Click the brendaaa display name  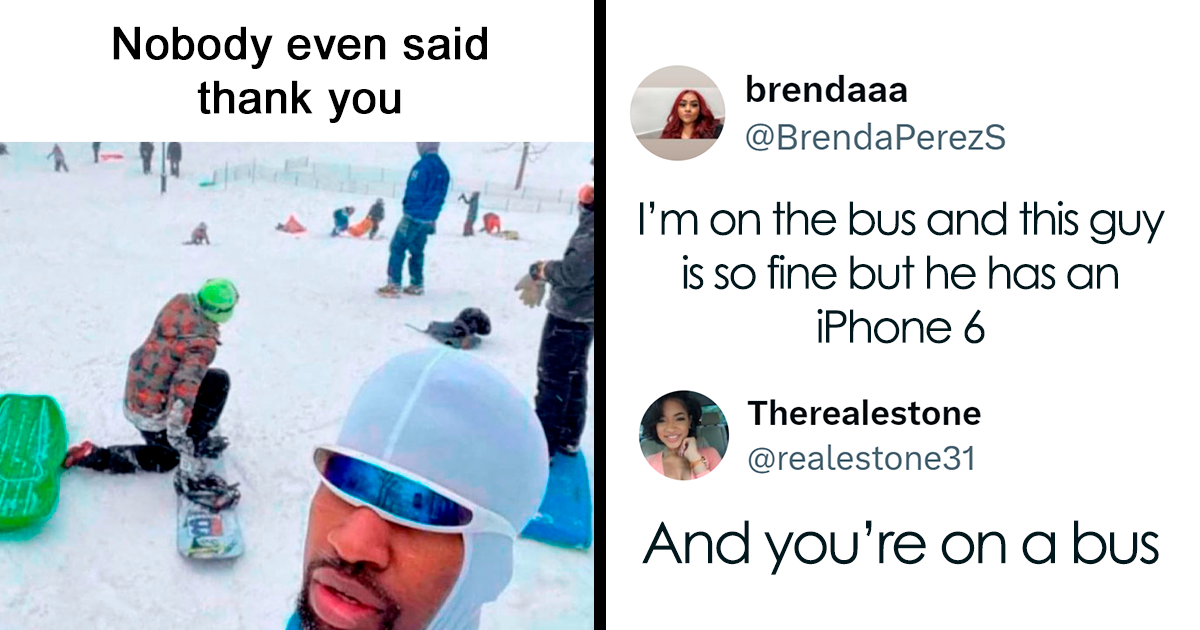point(827,90)
